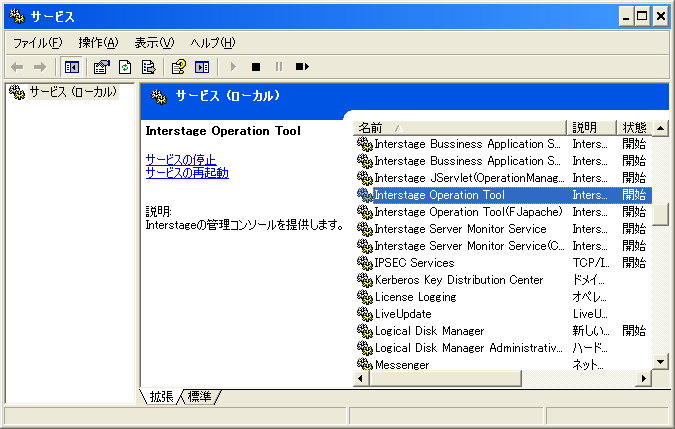Click the Forward arrow in toolbar
This screenshot has height=429, width=675.
click(x=40, y=67)
